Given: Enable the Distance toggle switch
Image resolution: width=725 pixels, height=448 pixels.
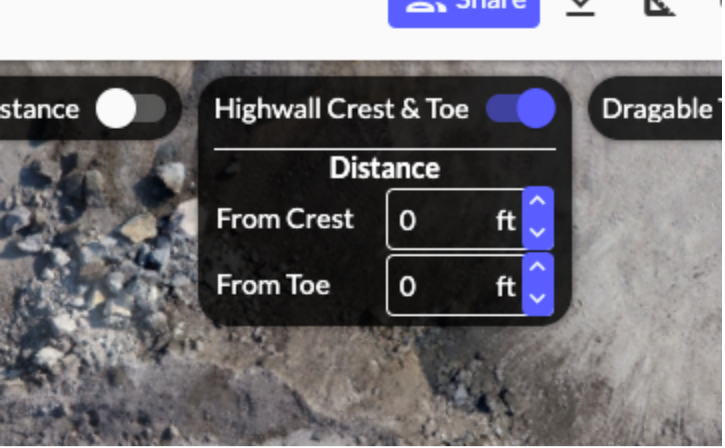Looking at the screenshot, I should [x=131, y=109].
